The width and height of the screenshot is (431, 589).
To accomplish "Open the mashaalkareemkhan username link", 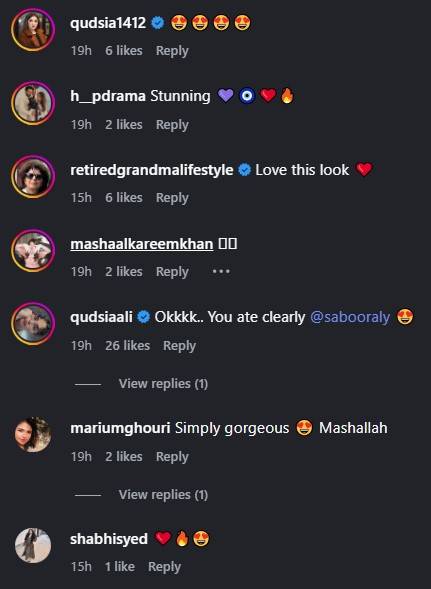I will (x=142, y=244).
